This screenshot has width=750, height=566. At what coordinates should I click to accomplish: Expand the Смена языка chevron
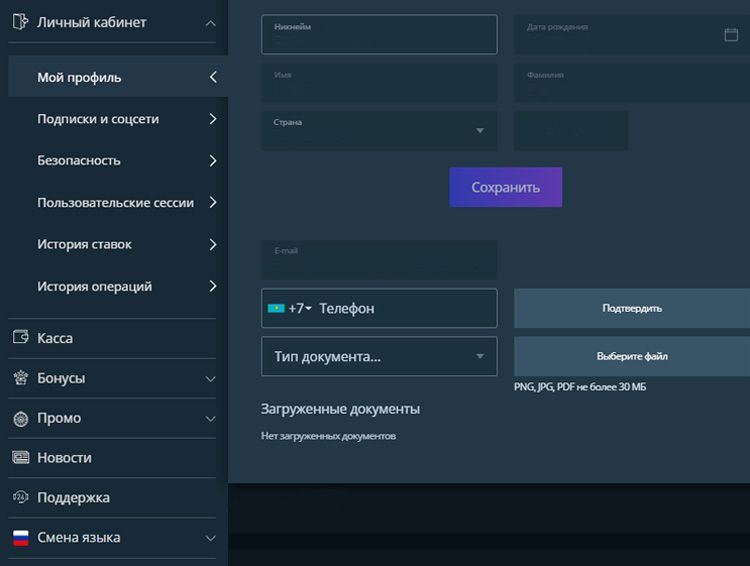[210, 537]
